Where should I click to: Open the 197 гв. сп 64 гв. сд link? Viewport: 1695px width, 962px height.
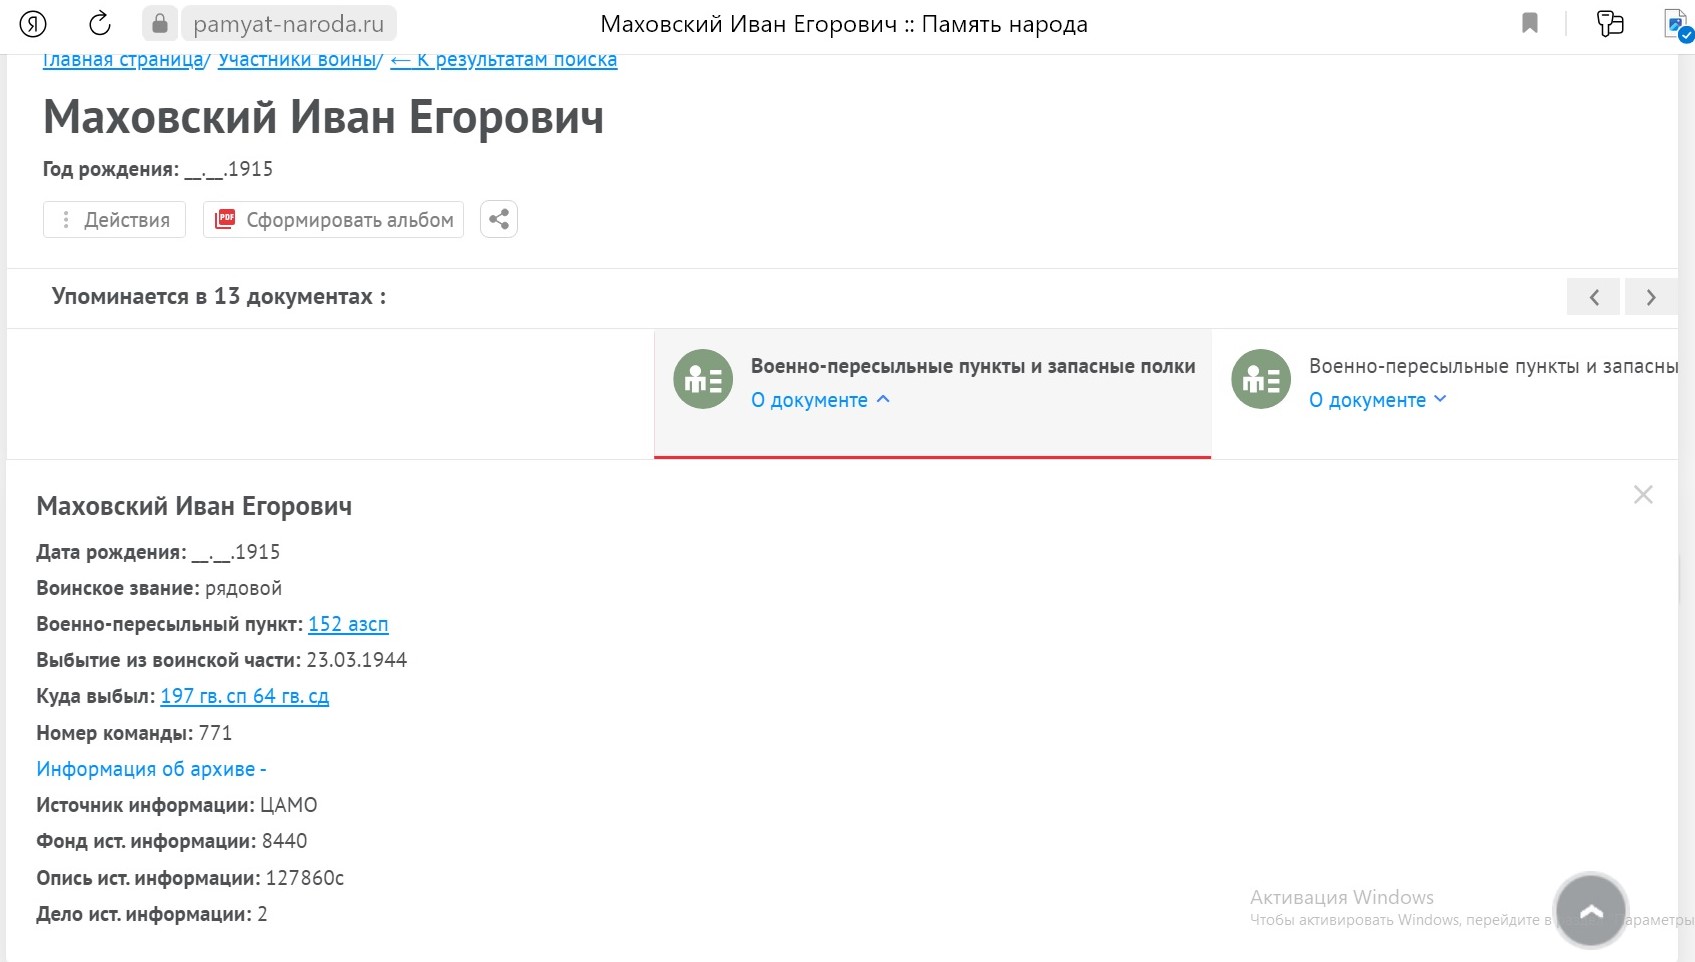[x=244, y=696]
